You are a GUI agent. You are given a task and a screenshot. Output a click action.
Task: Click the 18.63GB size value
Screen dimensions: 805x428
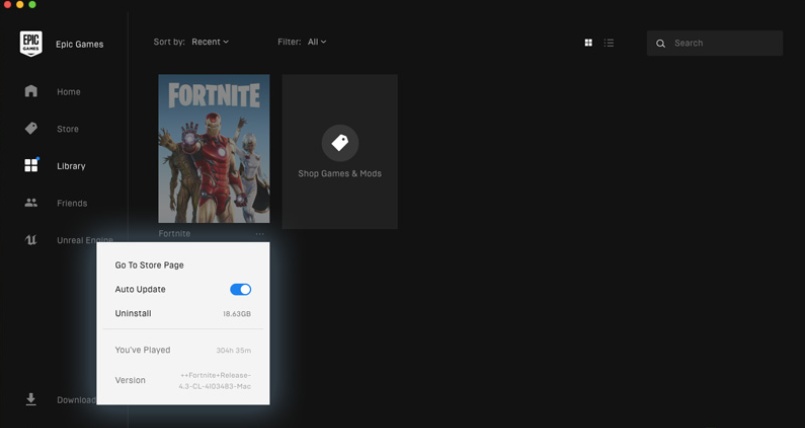click(237, 314)
